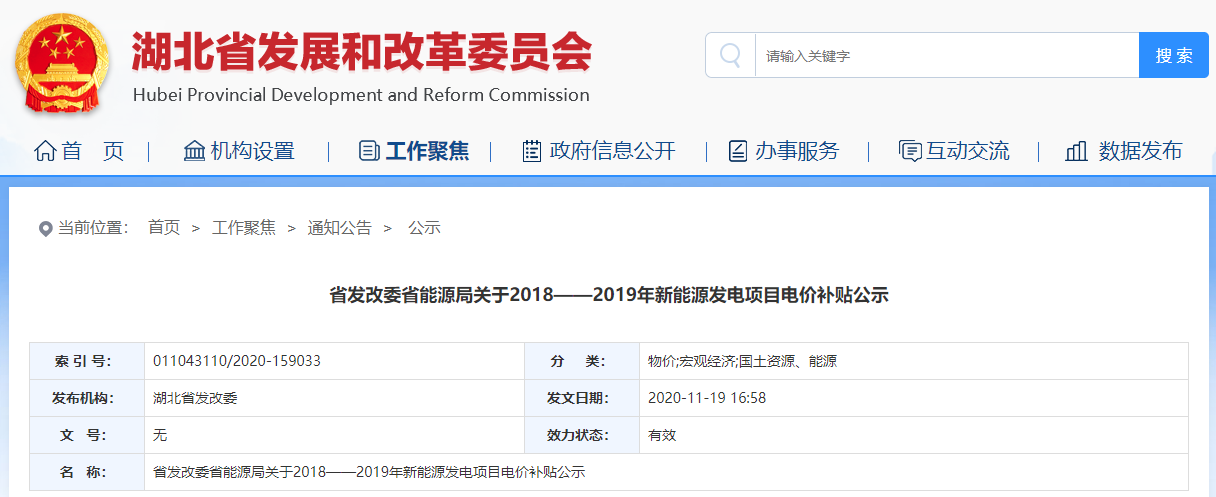Open the 机构设置 menu

252,151
